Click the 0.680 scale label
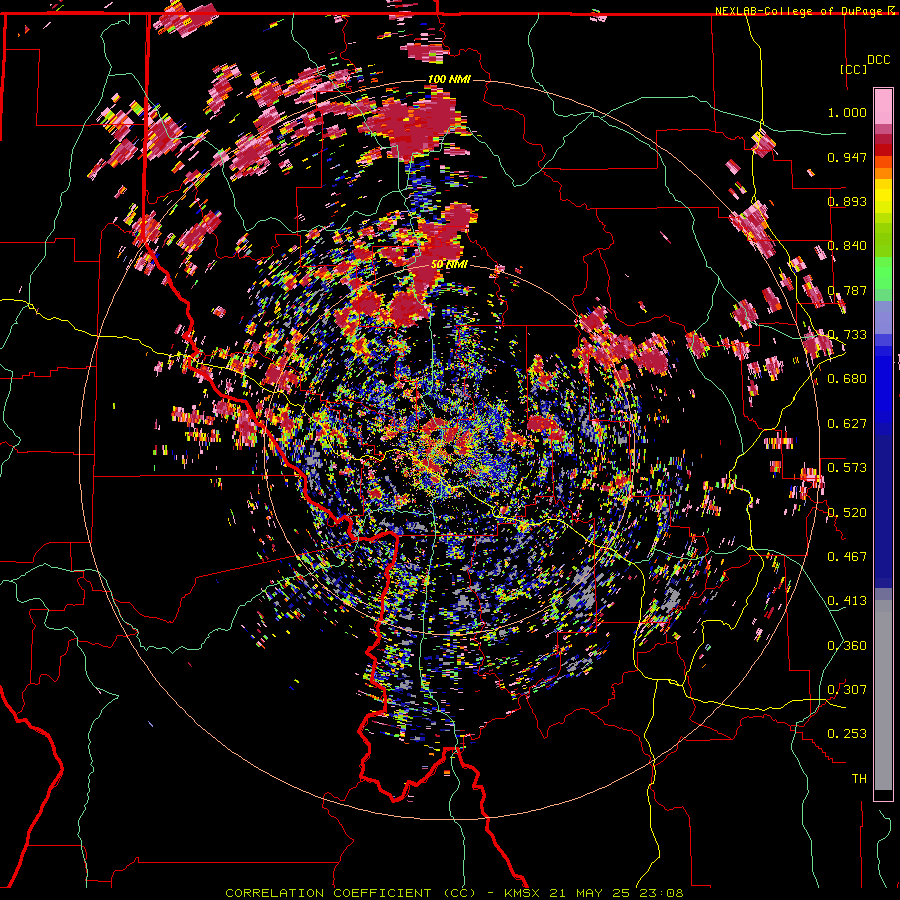 point(847,379)
